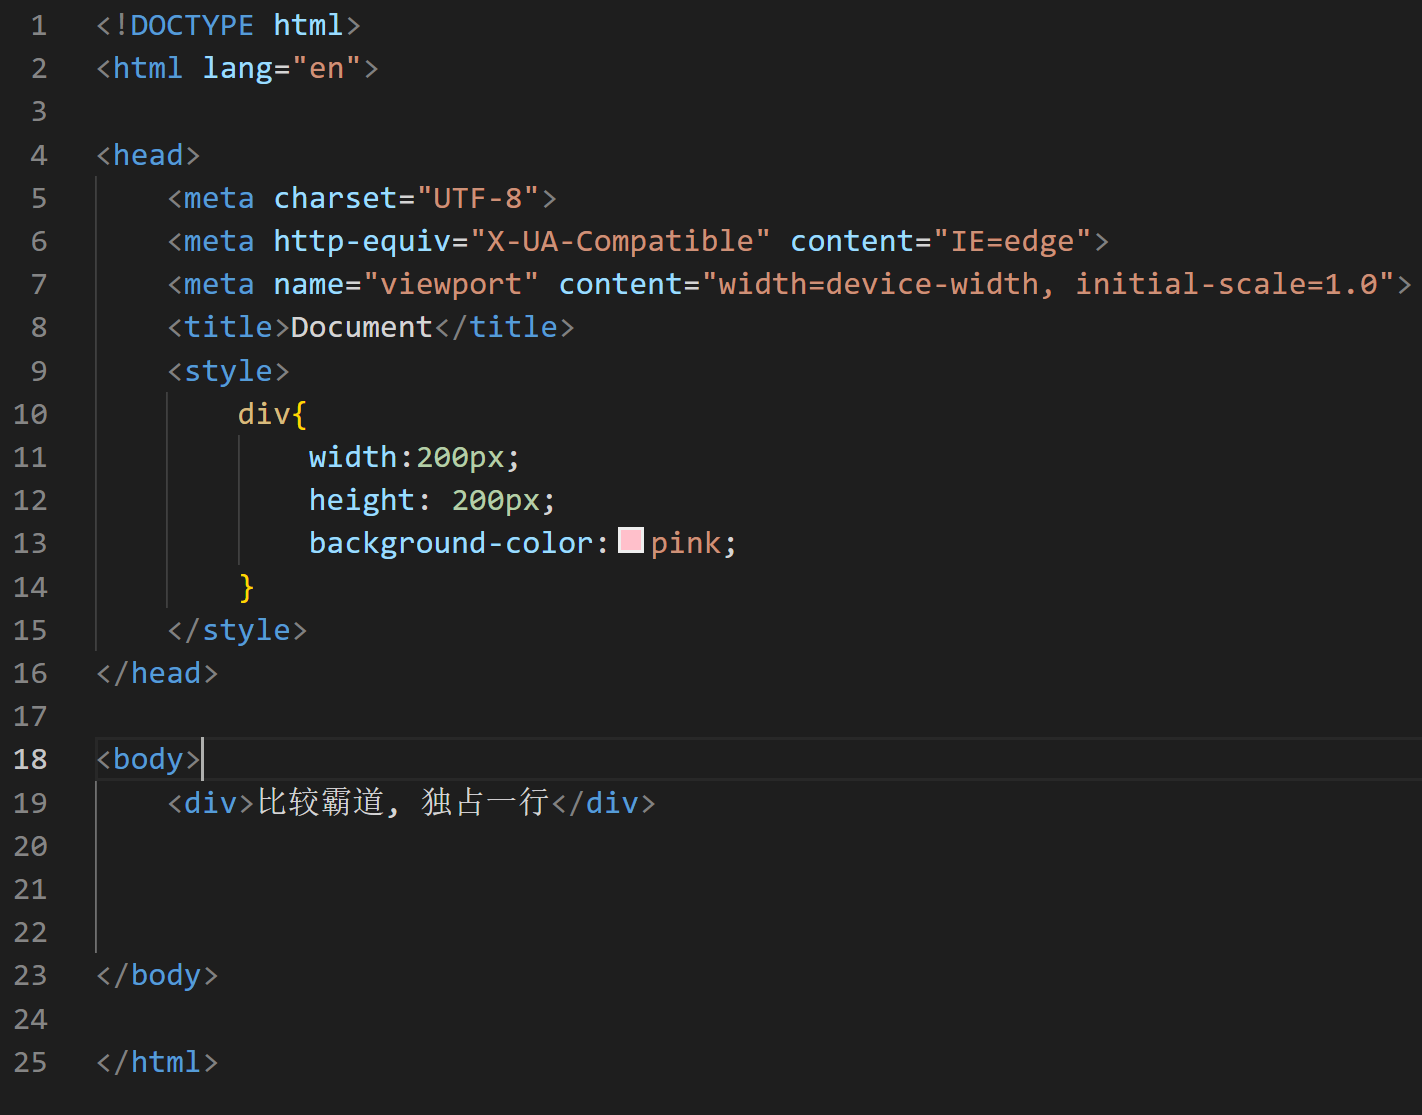Click the closing html tag

157,1062
